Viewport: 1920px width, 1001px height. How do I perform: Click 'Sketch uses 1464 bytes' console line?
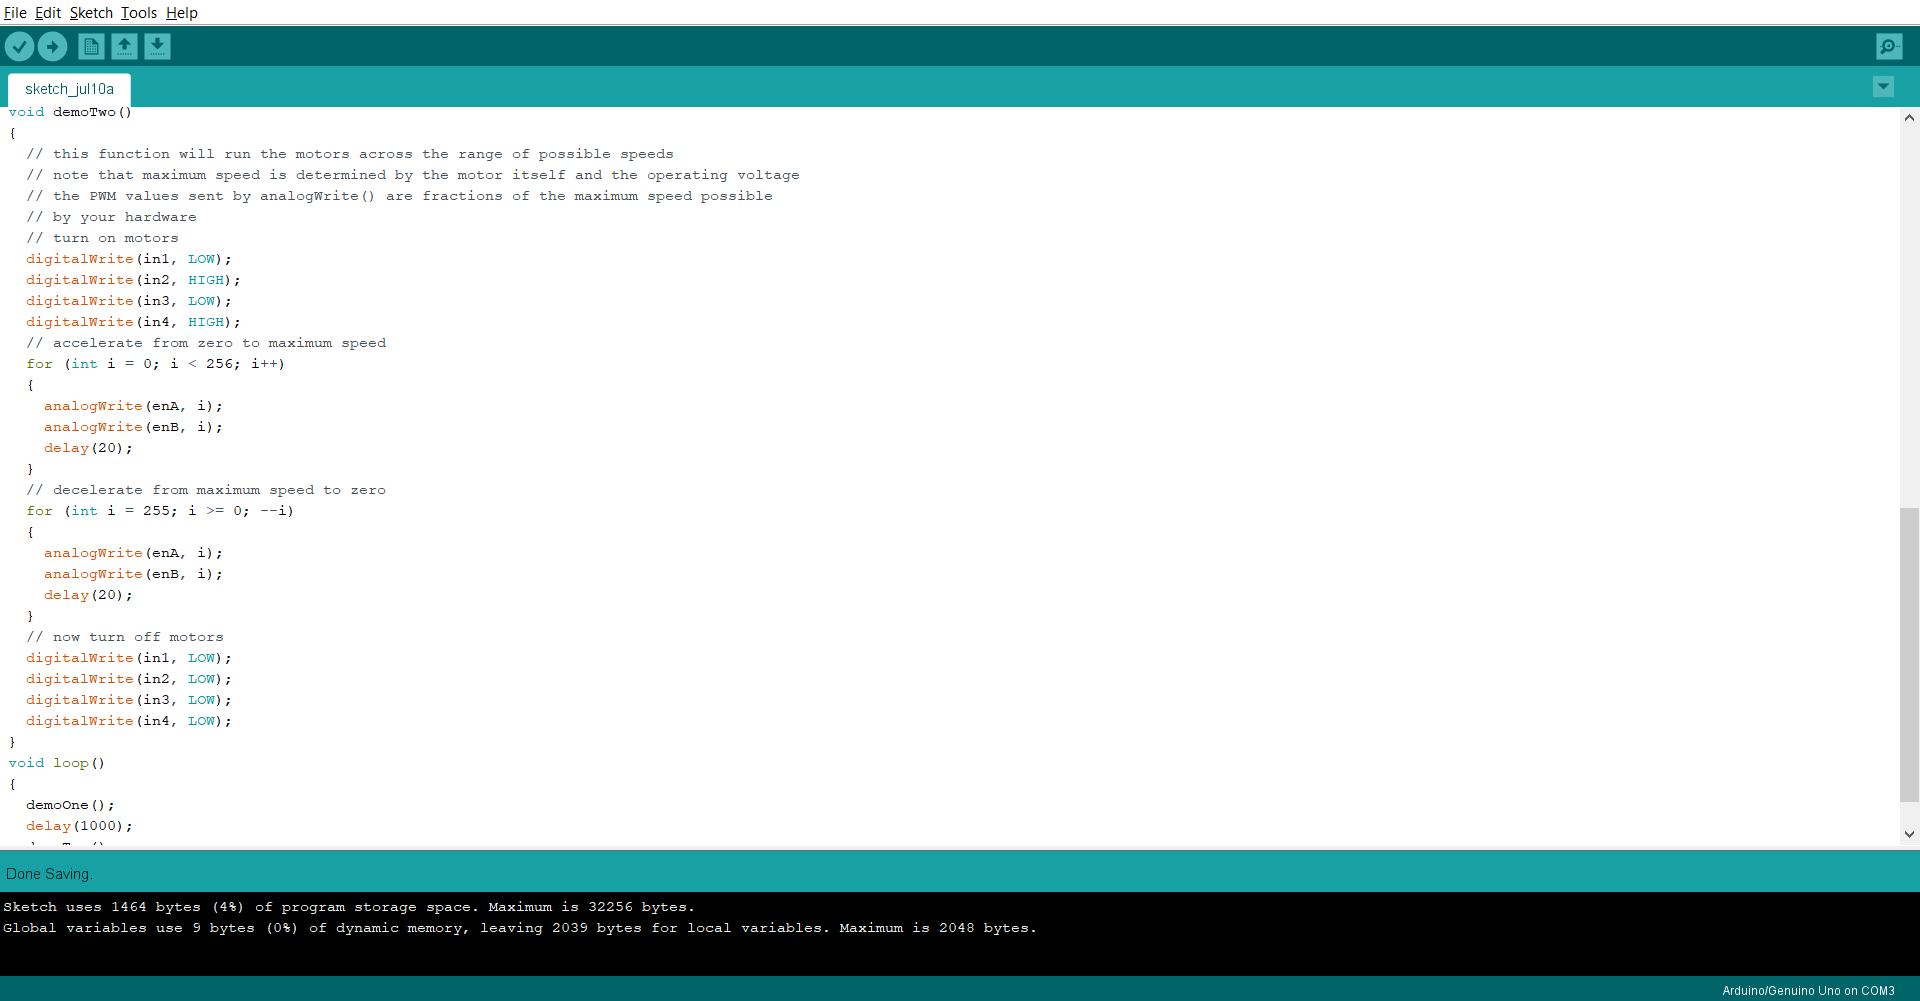[349, 907]
